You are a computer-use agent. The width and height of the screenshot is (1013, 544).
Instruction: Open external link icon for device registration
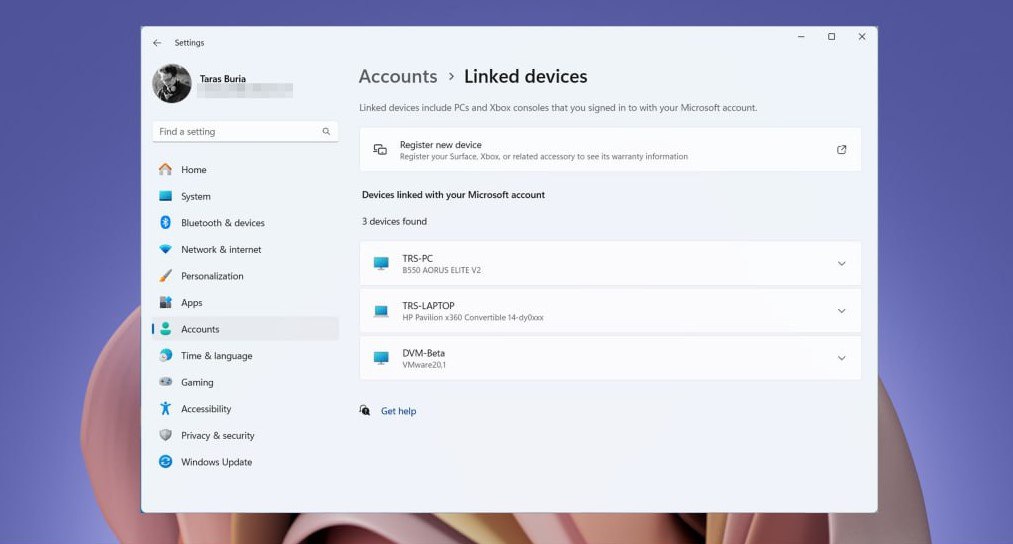(x=841, y=149)
